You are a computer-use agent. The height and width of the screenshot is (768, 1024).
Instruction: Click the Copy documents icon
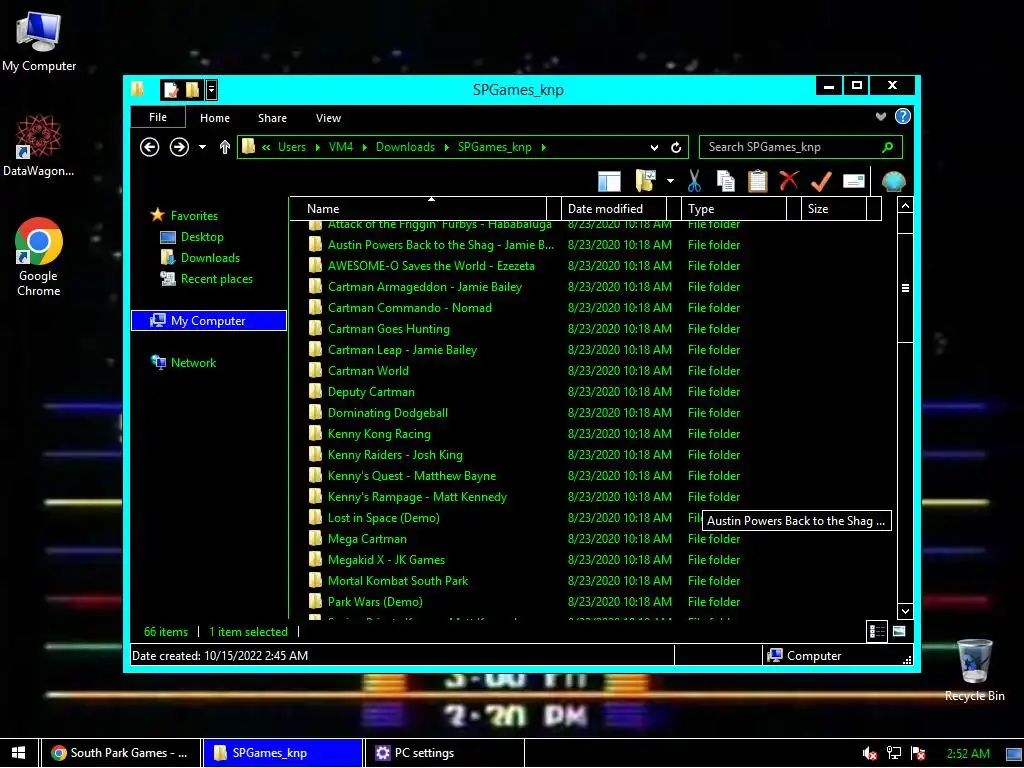[726, 181]
